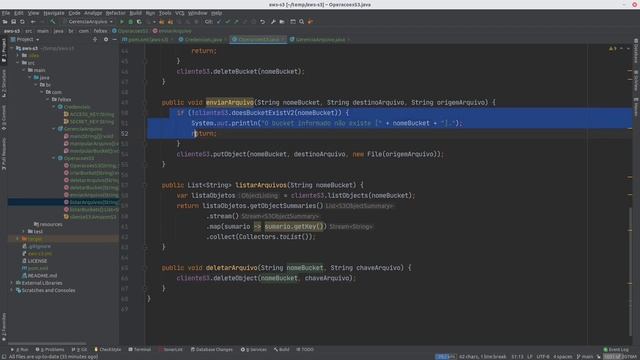640x360 pixels.
Task: Click the locate-file crosshair icon in Project panel
Action: 95,40
